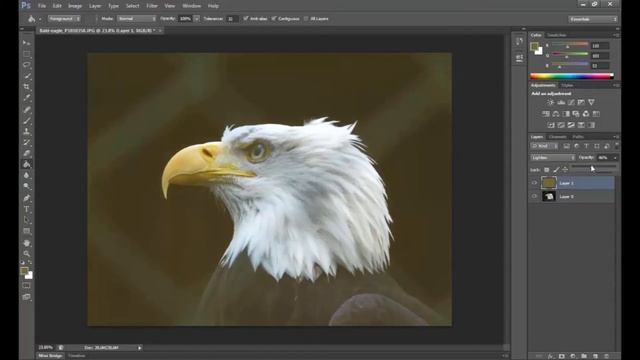The height and width of the screenshot is (360, 640).
Task: Select the Horizontal Type tool
Action: (x=27, y=209)
